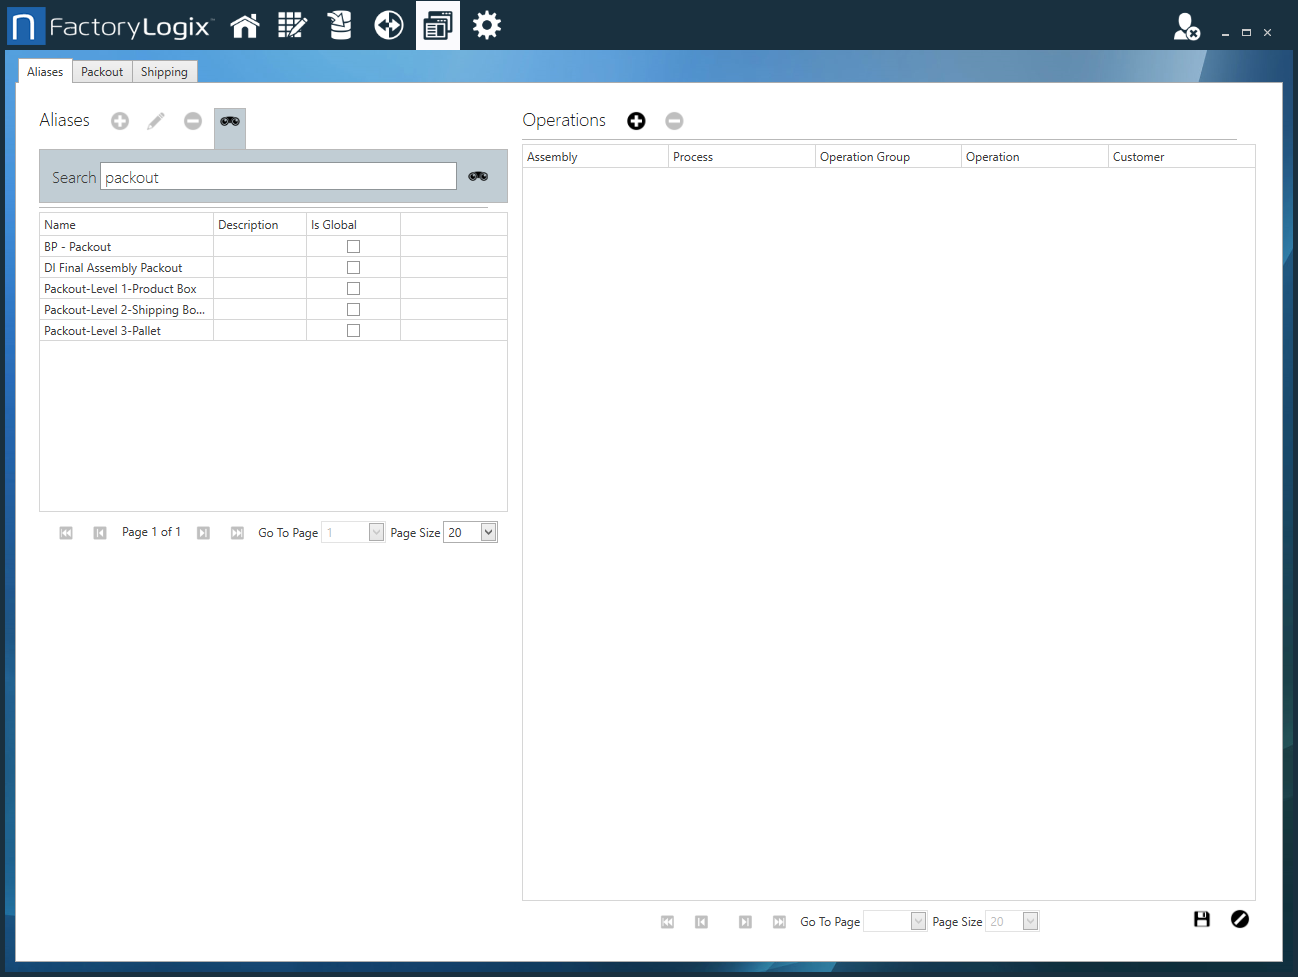Check Is Global for DI Final Assembly Packout
The image size is (1298, 977).
[x=353, y=268]
